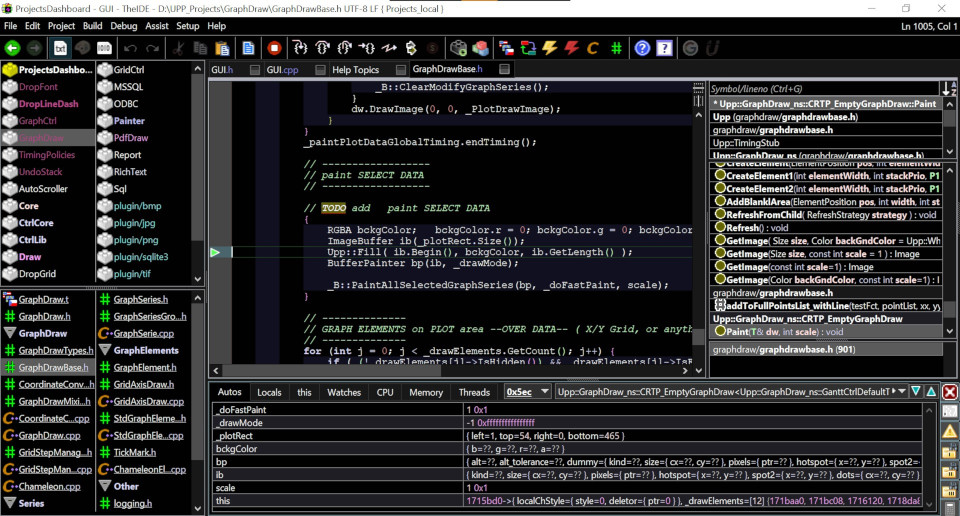Image resolution: width=960 pixels, height=516 pixels.
Task: Click the green hash toolbar icon
Action: pos(617,47)
